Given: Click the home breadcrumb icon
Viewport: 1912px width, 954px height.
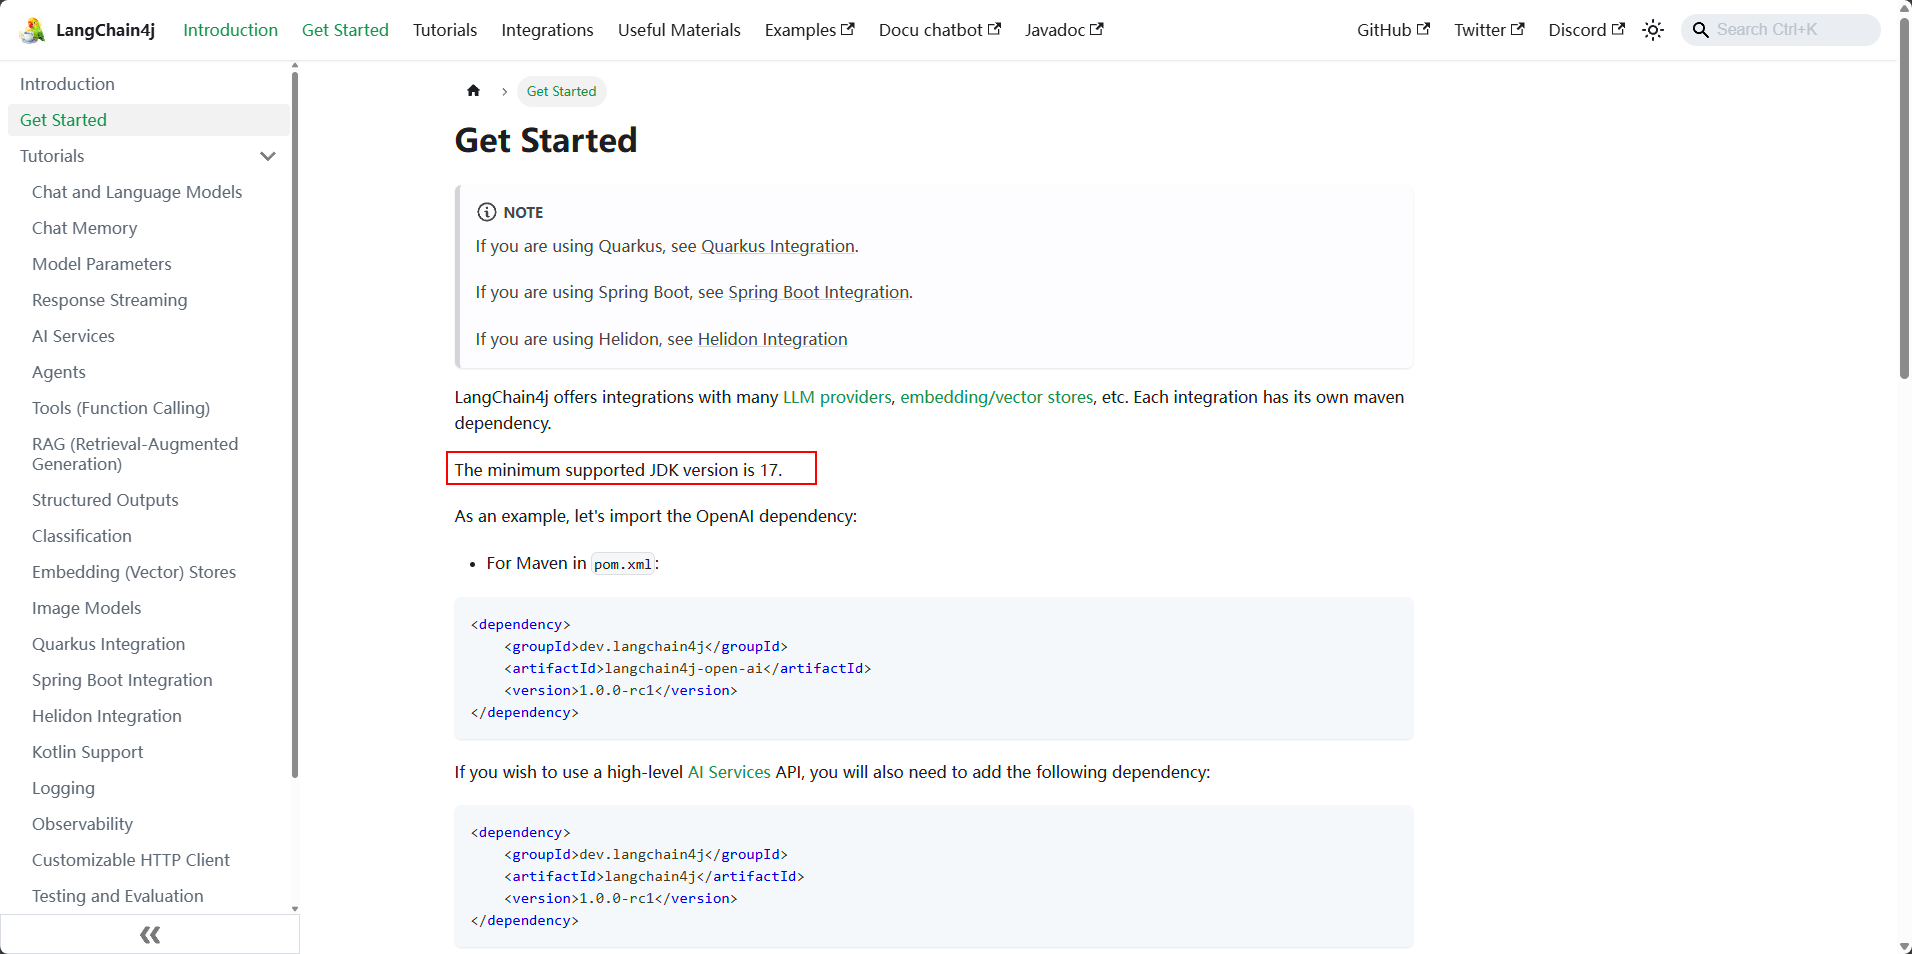Looking at the screenshot, I should point(473,91).
